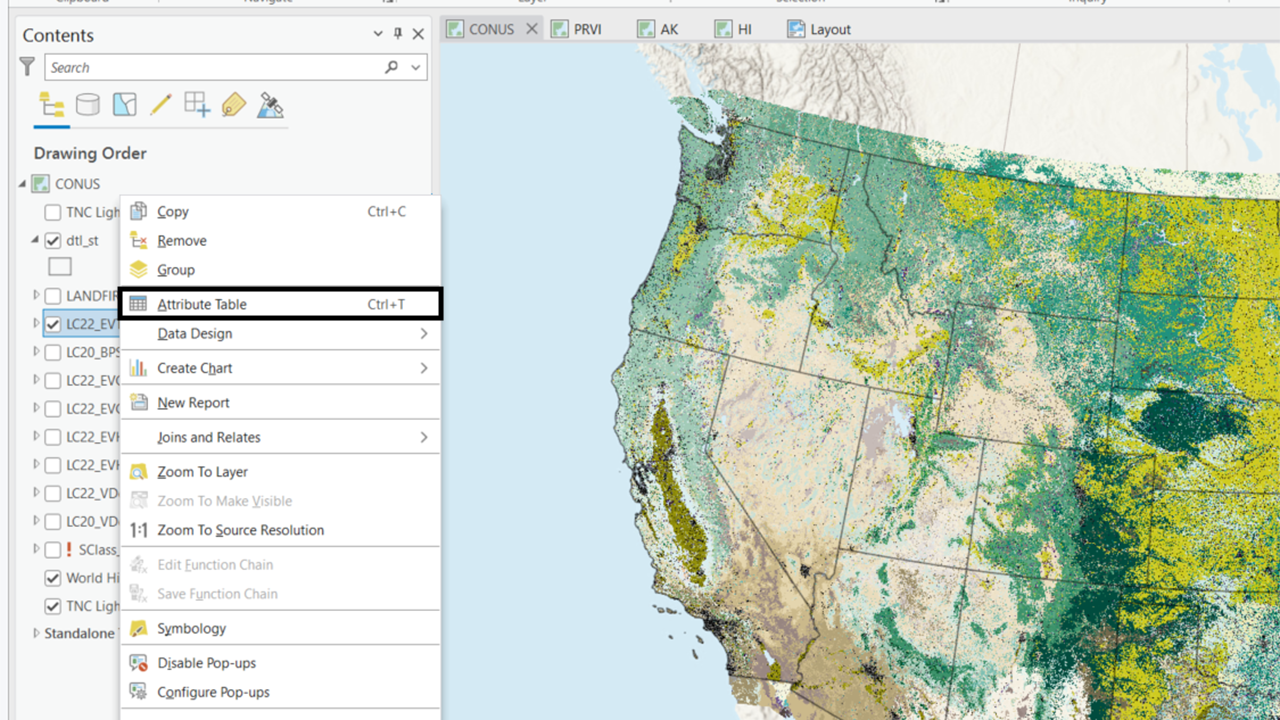Click the Remove icon in the context menu
1280x720 pixels.
pos(141,240)
